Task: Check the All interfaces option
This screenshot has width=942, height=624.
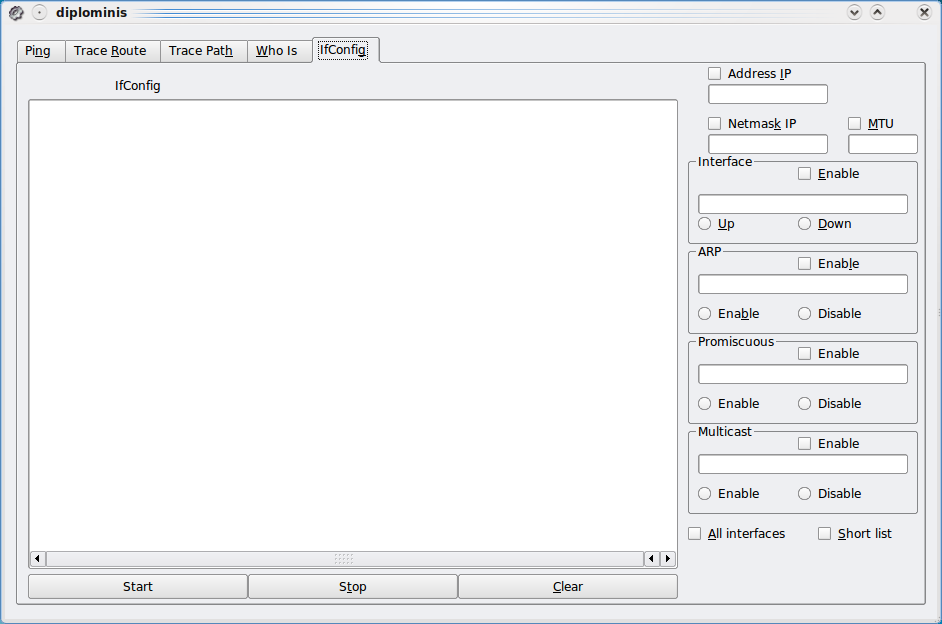Action: coord(695,534)
